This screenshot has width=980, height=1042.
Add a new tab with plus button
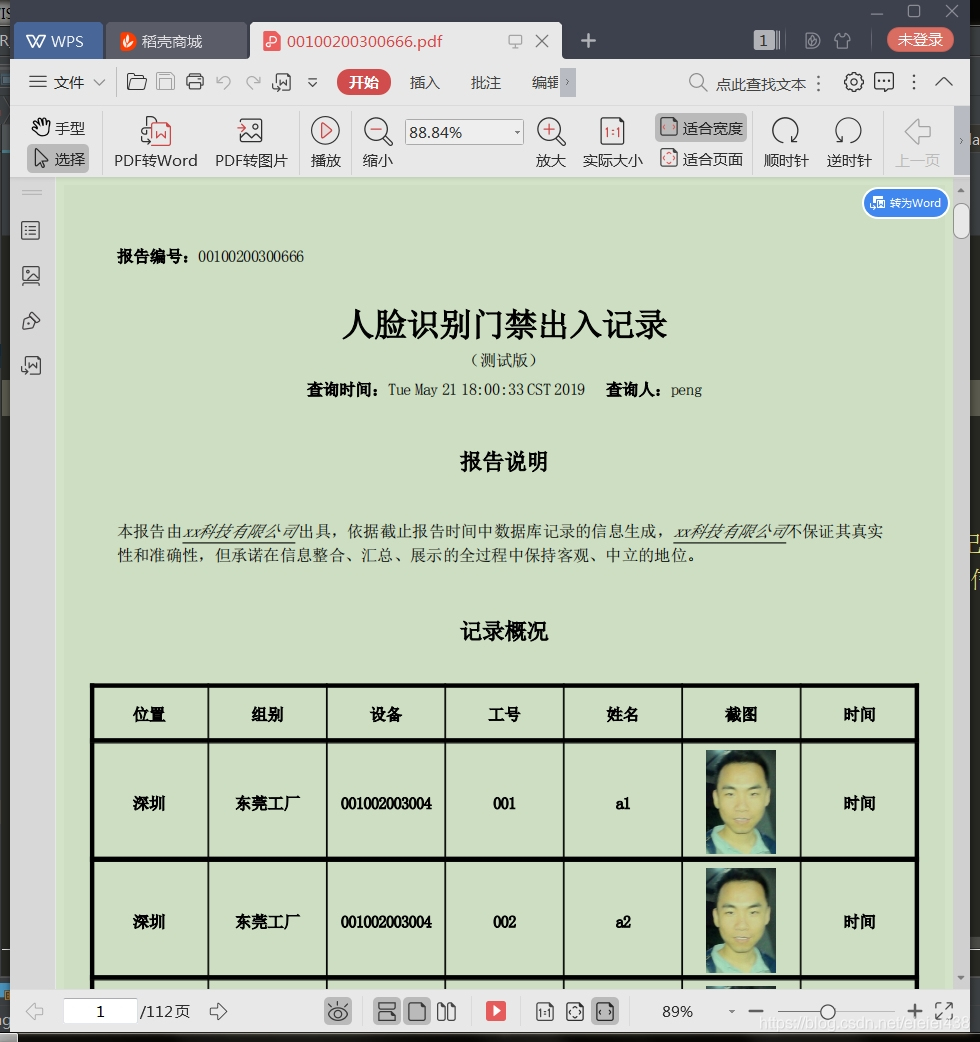(588, 41)
